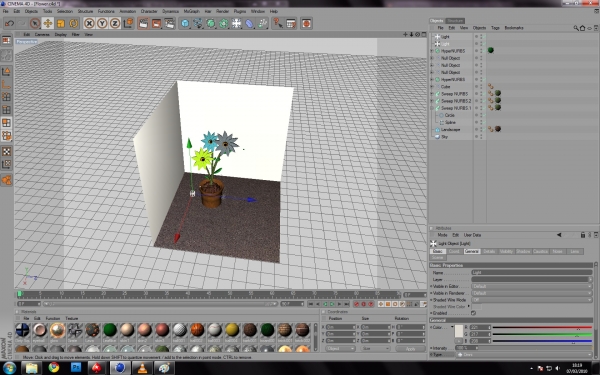The height and width of the screenshot is (375, 600).
Task: Click the Bookmarks menu in Objects manager
Action: 514,28
